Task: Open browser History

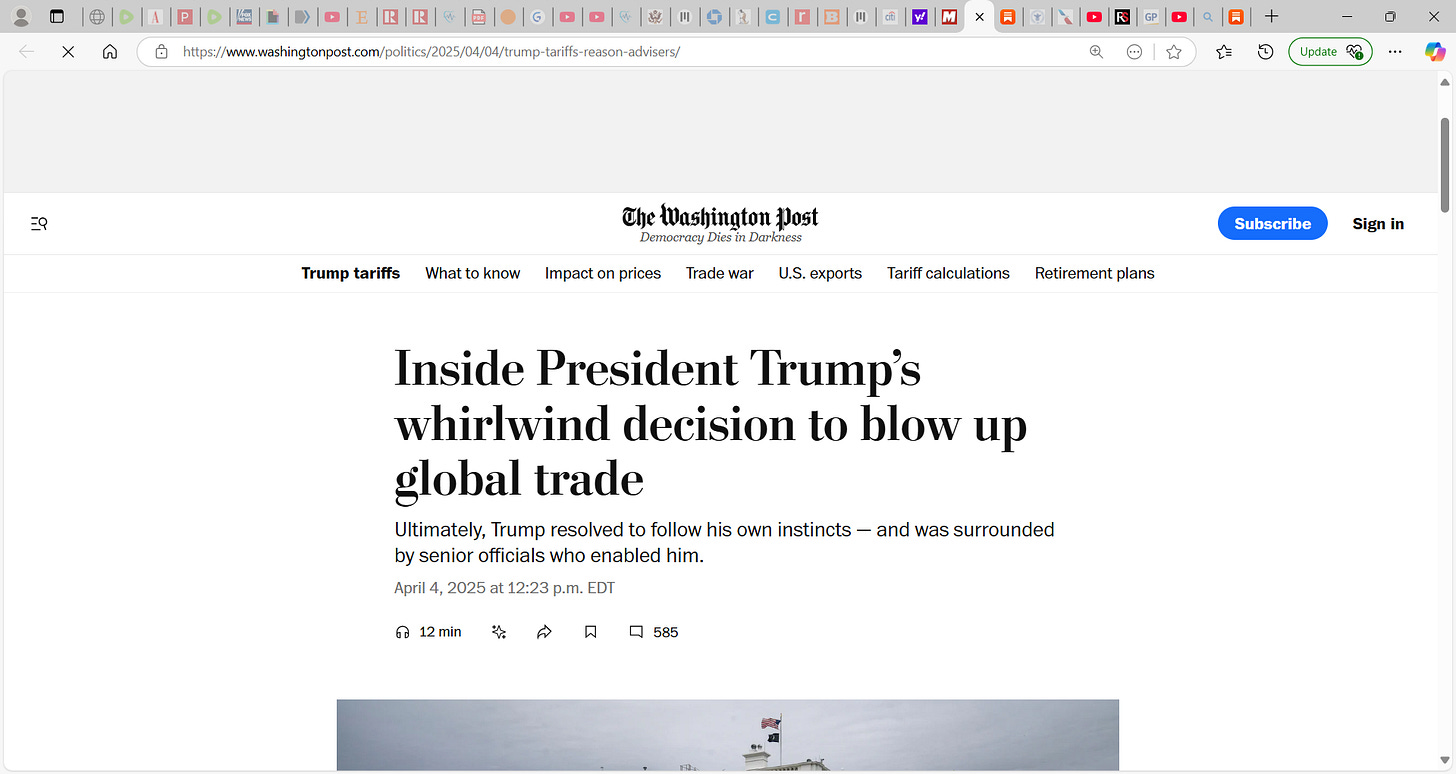Action: pos(1265,52)
